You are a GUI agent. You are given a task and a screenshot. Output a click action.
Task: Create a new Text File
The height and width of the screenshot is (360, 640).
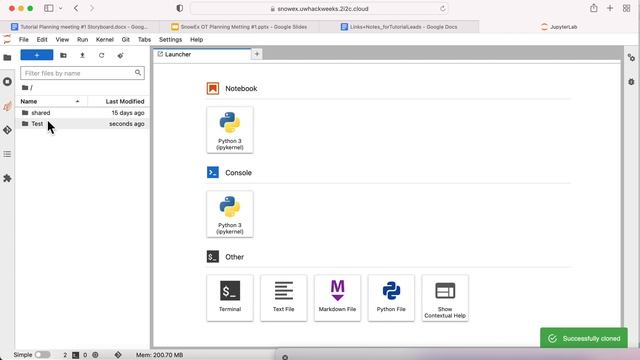[284, 298]
